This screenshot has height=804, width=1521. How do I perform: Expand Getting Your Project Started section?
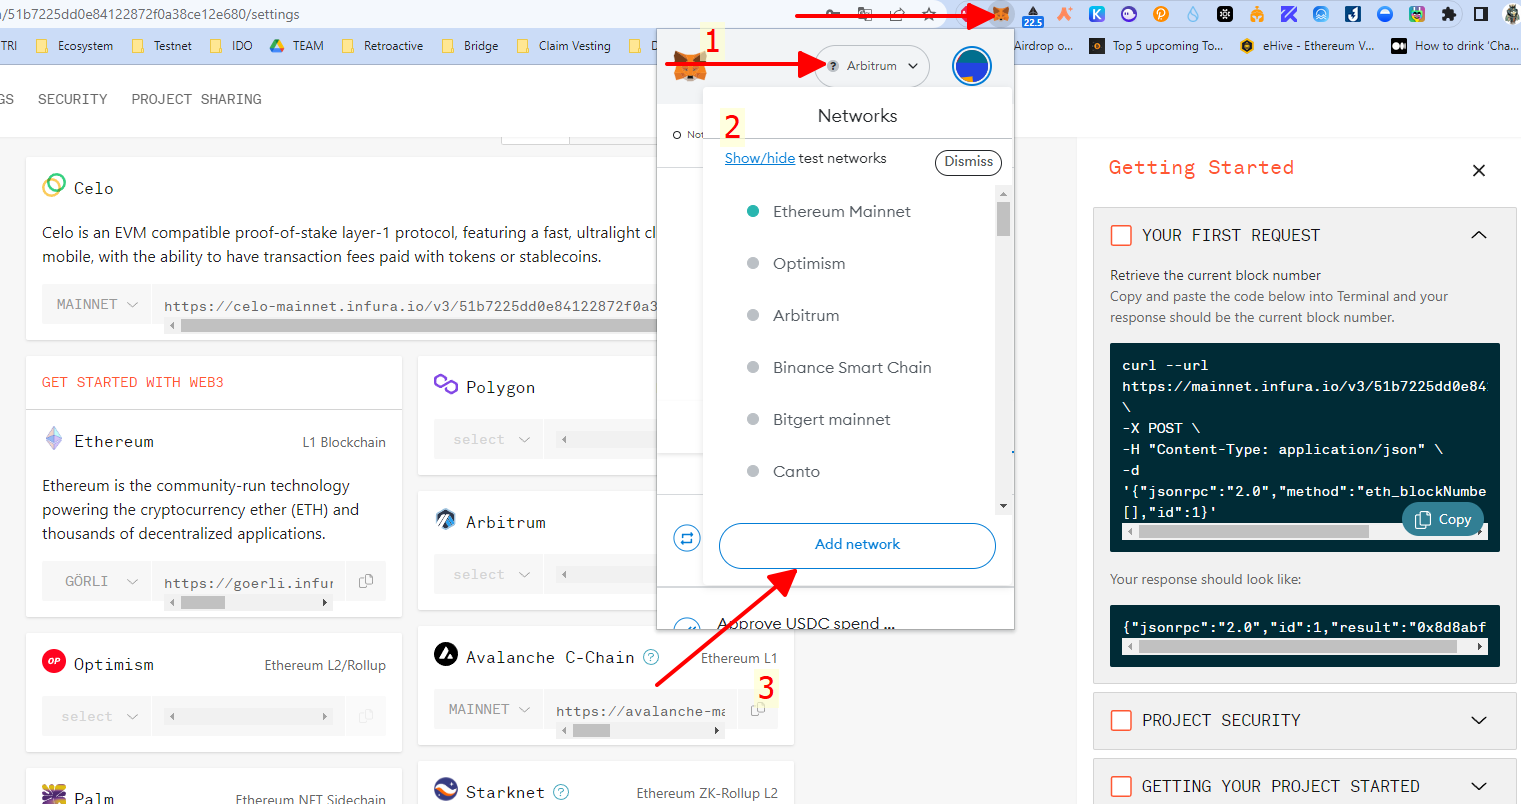[1479, 786]
